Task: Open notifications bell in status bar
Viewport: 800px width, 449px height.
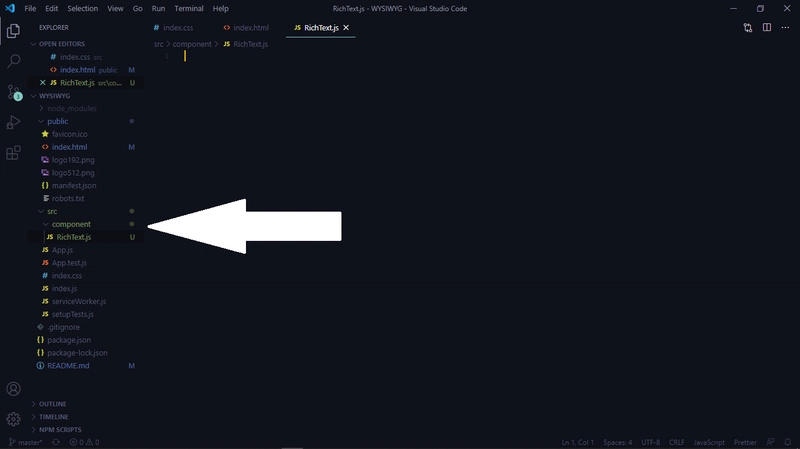Action: (788, 442)
